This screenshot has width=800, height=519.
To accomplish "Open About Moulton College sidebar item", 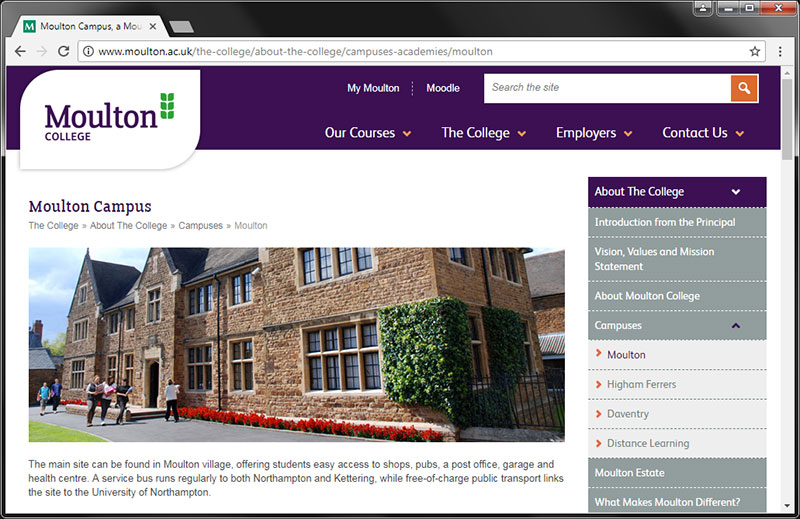I will [x=677, y=296].
